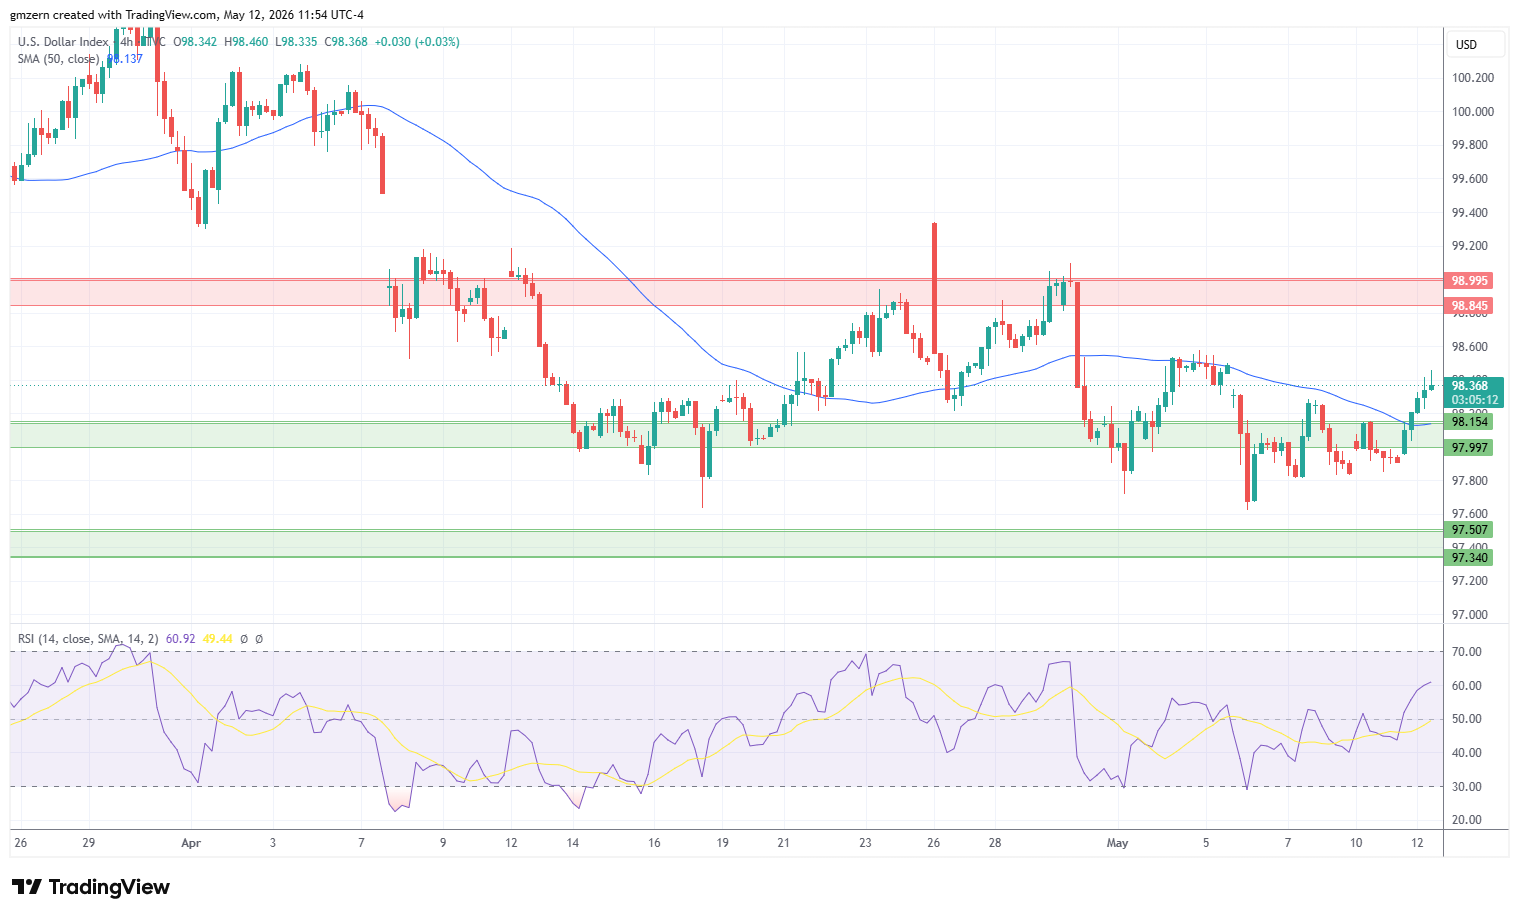Click the +0.030 (+0.03%) change value
The height and width of the screenshot is (917, 1519).
pyautogui.click(x=417, y=42)
